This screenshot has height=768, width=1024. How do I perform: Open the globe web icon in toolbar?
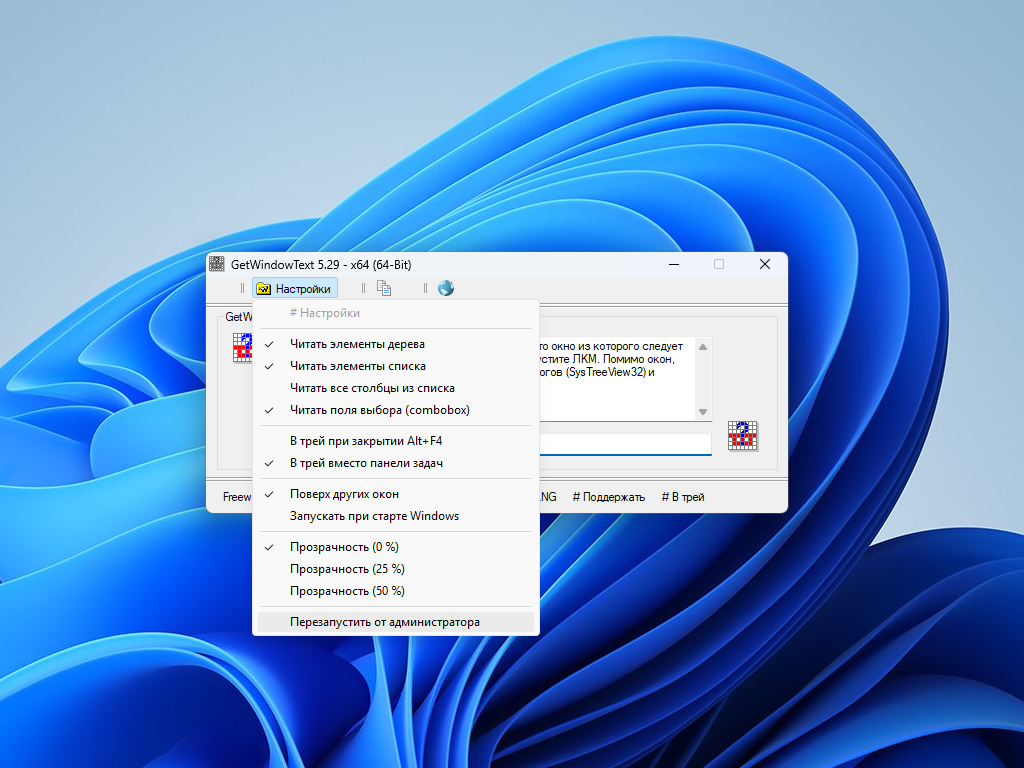click(x=446, y=289)
